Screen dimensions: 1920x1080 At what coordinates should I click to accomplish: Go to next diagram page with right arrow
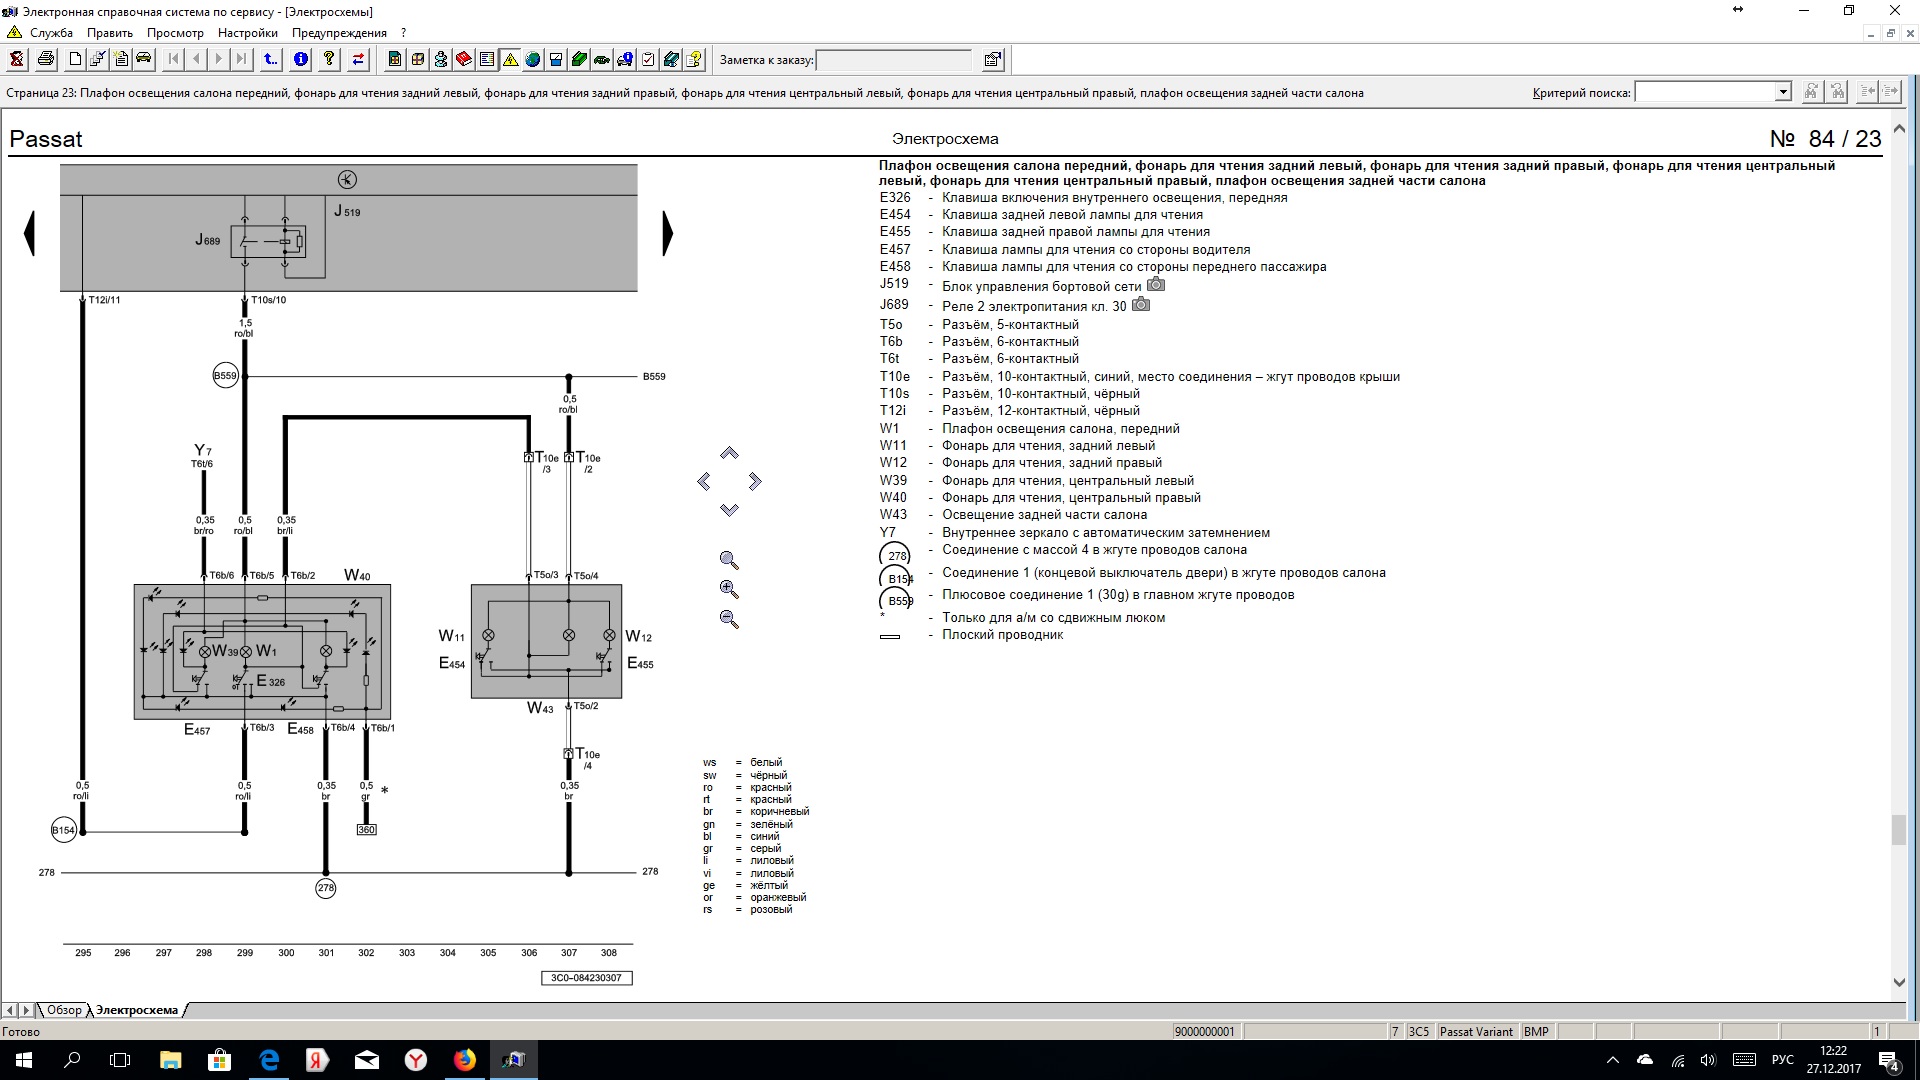pyautogui.click(x=668, y=233)
